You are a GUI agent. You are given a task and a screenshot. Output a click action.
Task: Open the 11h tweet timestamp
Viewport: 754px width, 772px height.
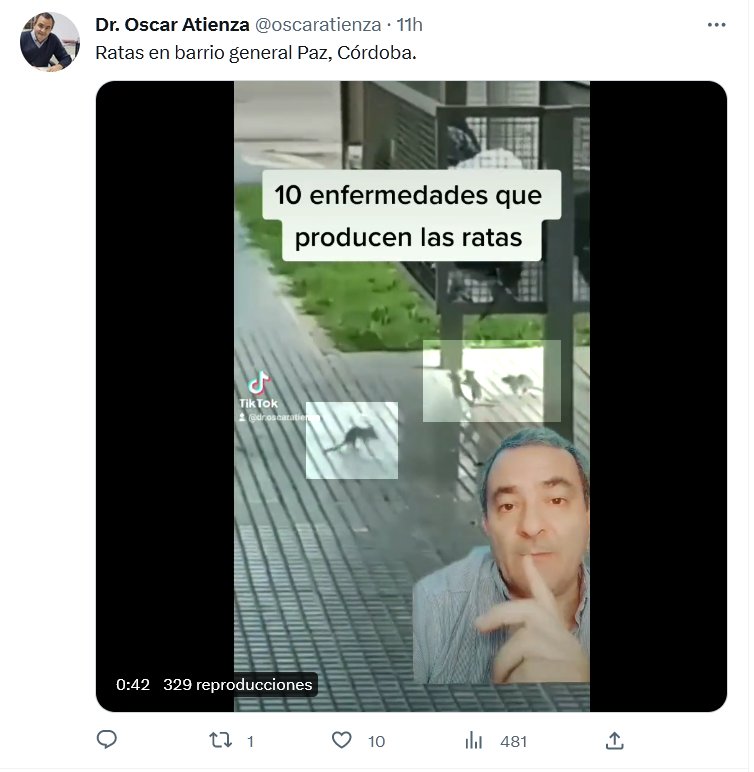point(412,25)
